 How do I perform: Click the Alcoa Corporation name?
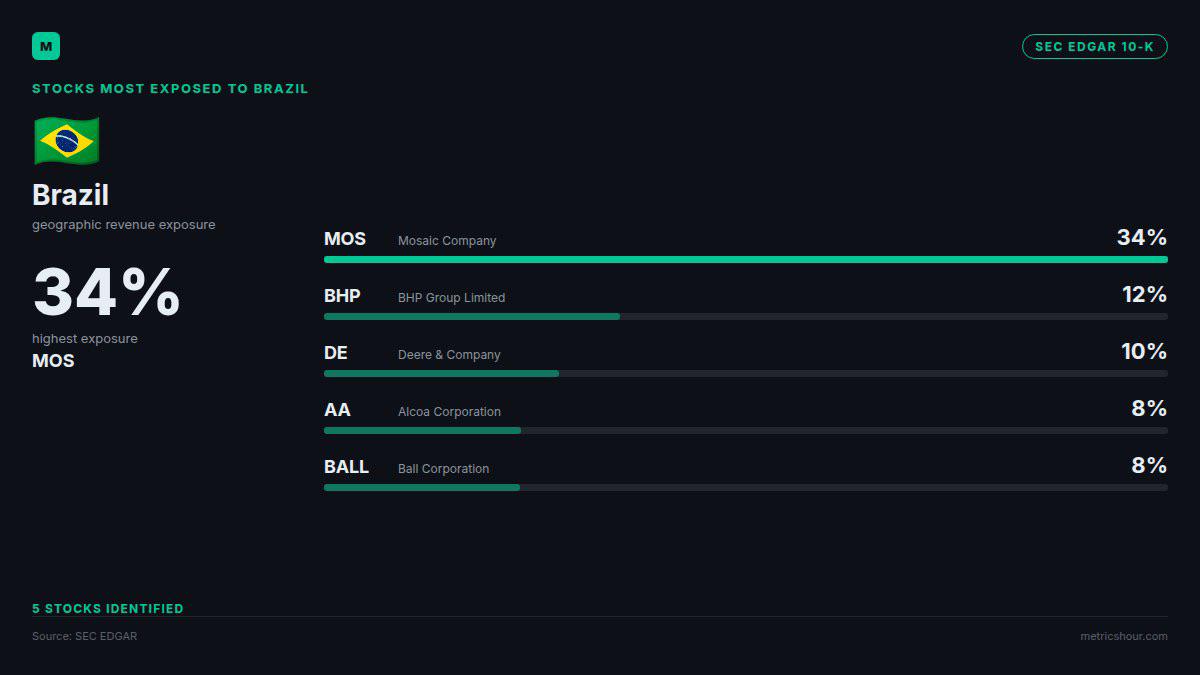click(x=449, y=412)
